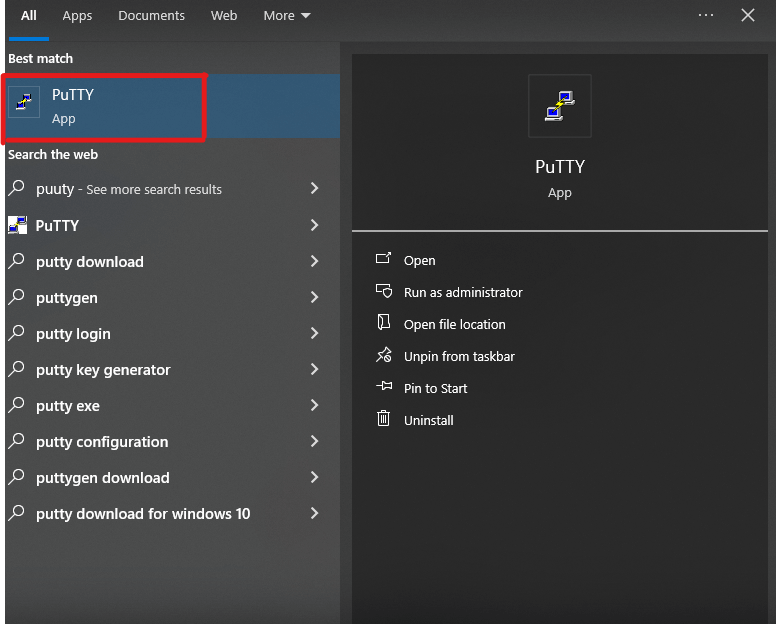This screenshot has width=776, height=624.
Task: Open the three-dots options menu
Action: pyautogui.click(x=706, y=15)
